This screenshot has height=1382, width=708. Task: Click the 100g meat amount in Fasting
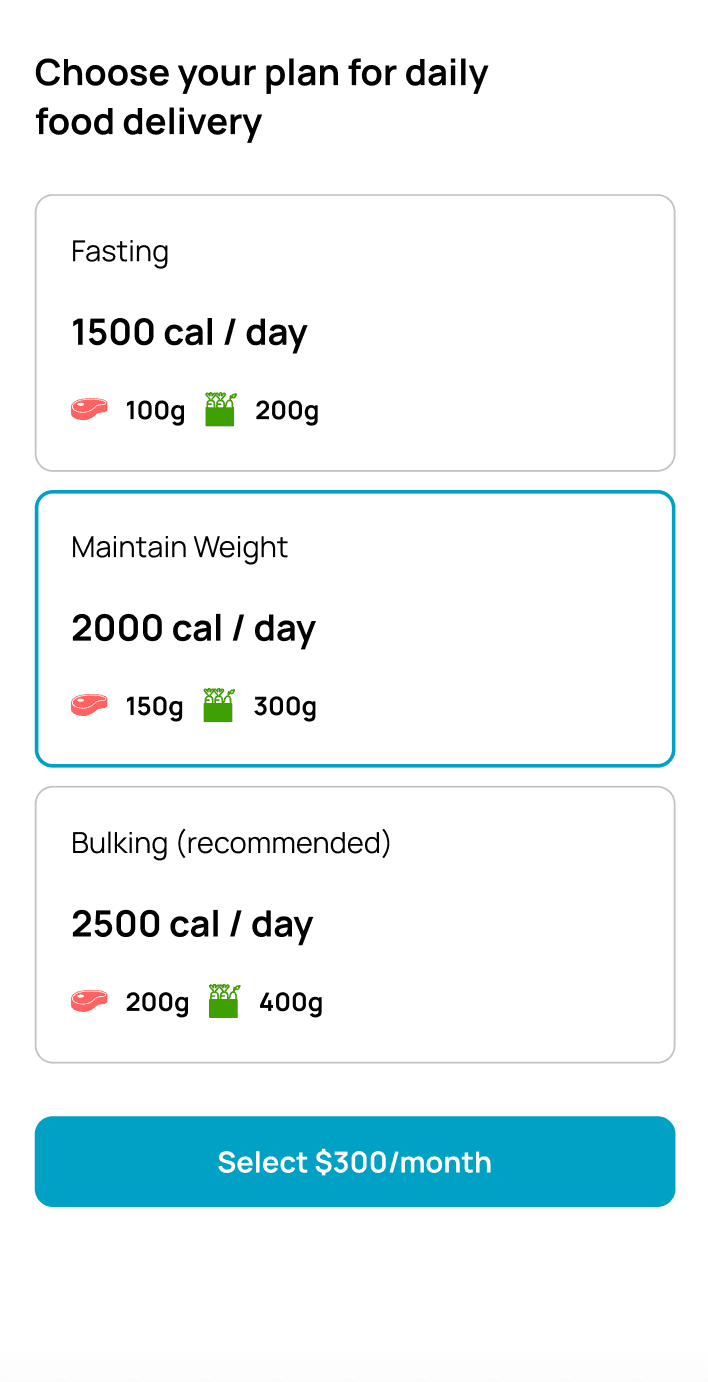point(155,411)
